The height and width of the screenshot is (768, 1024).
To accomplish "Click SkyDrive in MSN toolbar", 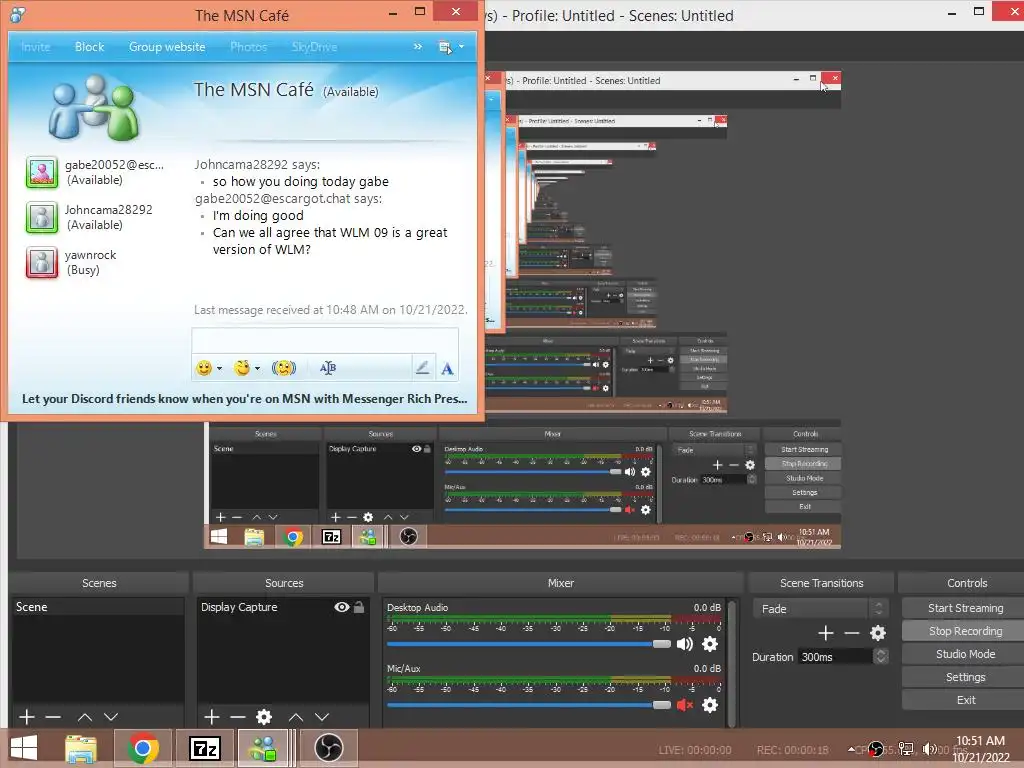I will [315, 47].
